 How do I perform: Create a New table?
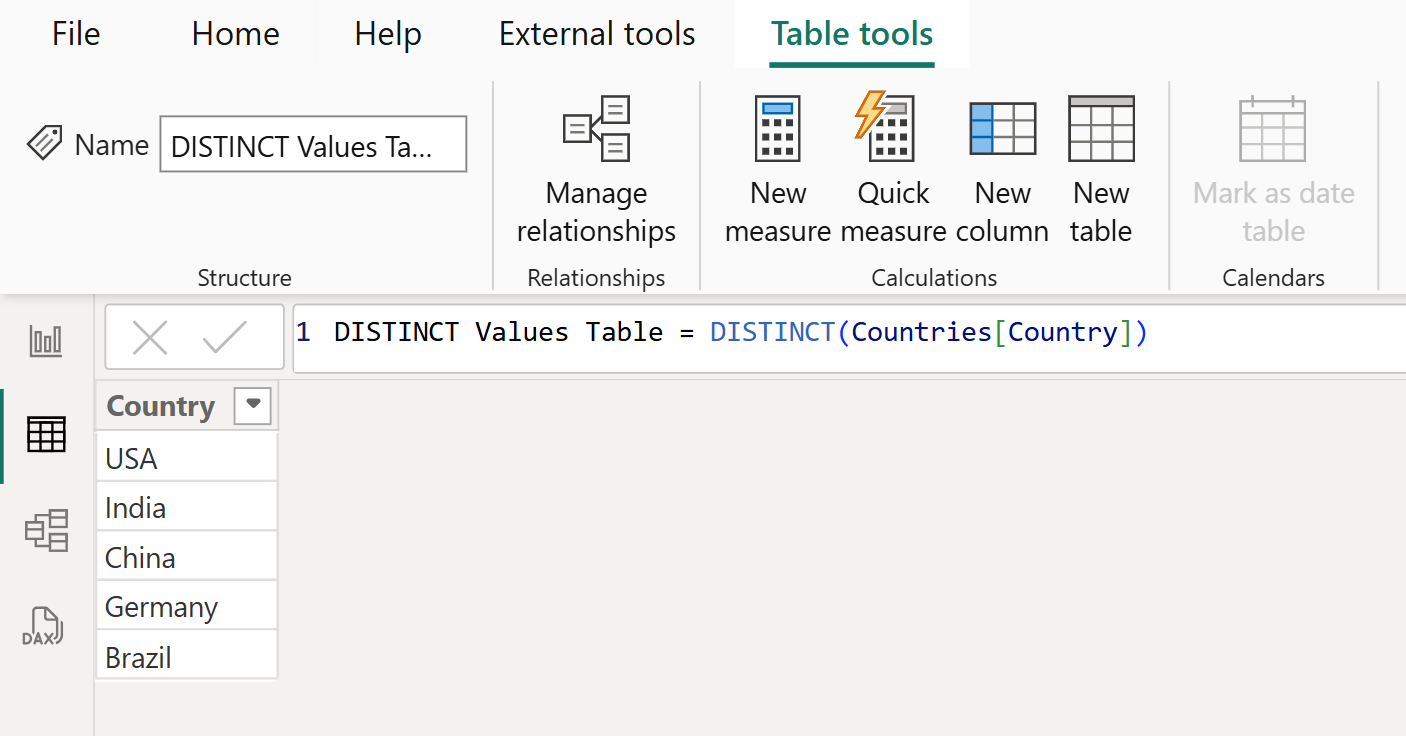[x=1101, y=170]
